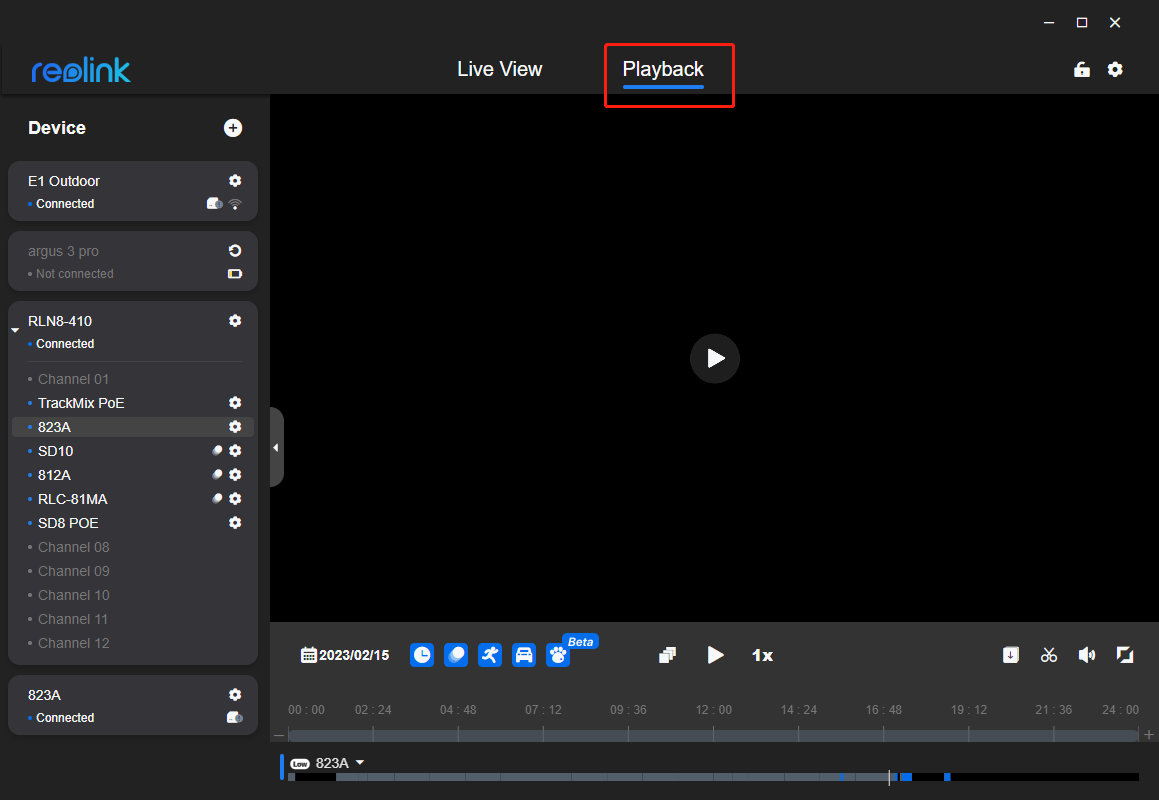Select TrackMix PoE channel
Viewport: 1159px width, 800px height.
pos(81,403)
